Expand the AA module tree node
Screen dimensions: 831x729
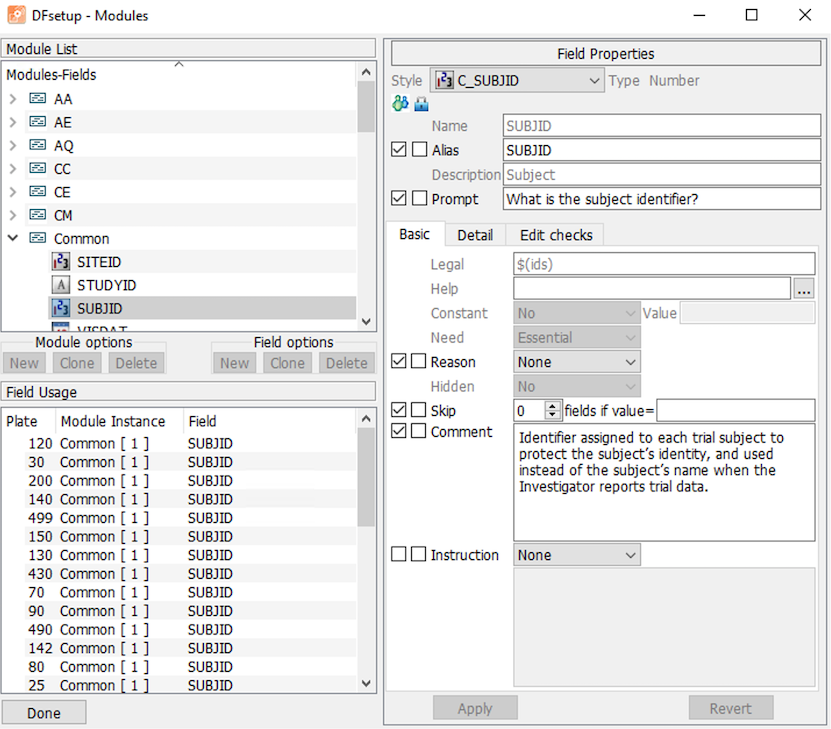[13, 99]
